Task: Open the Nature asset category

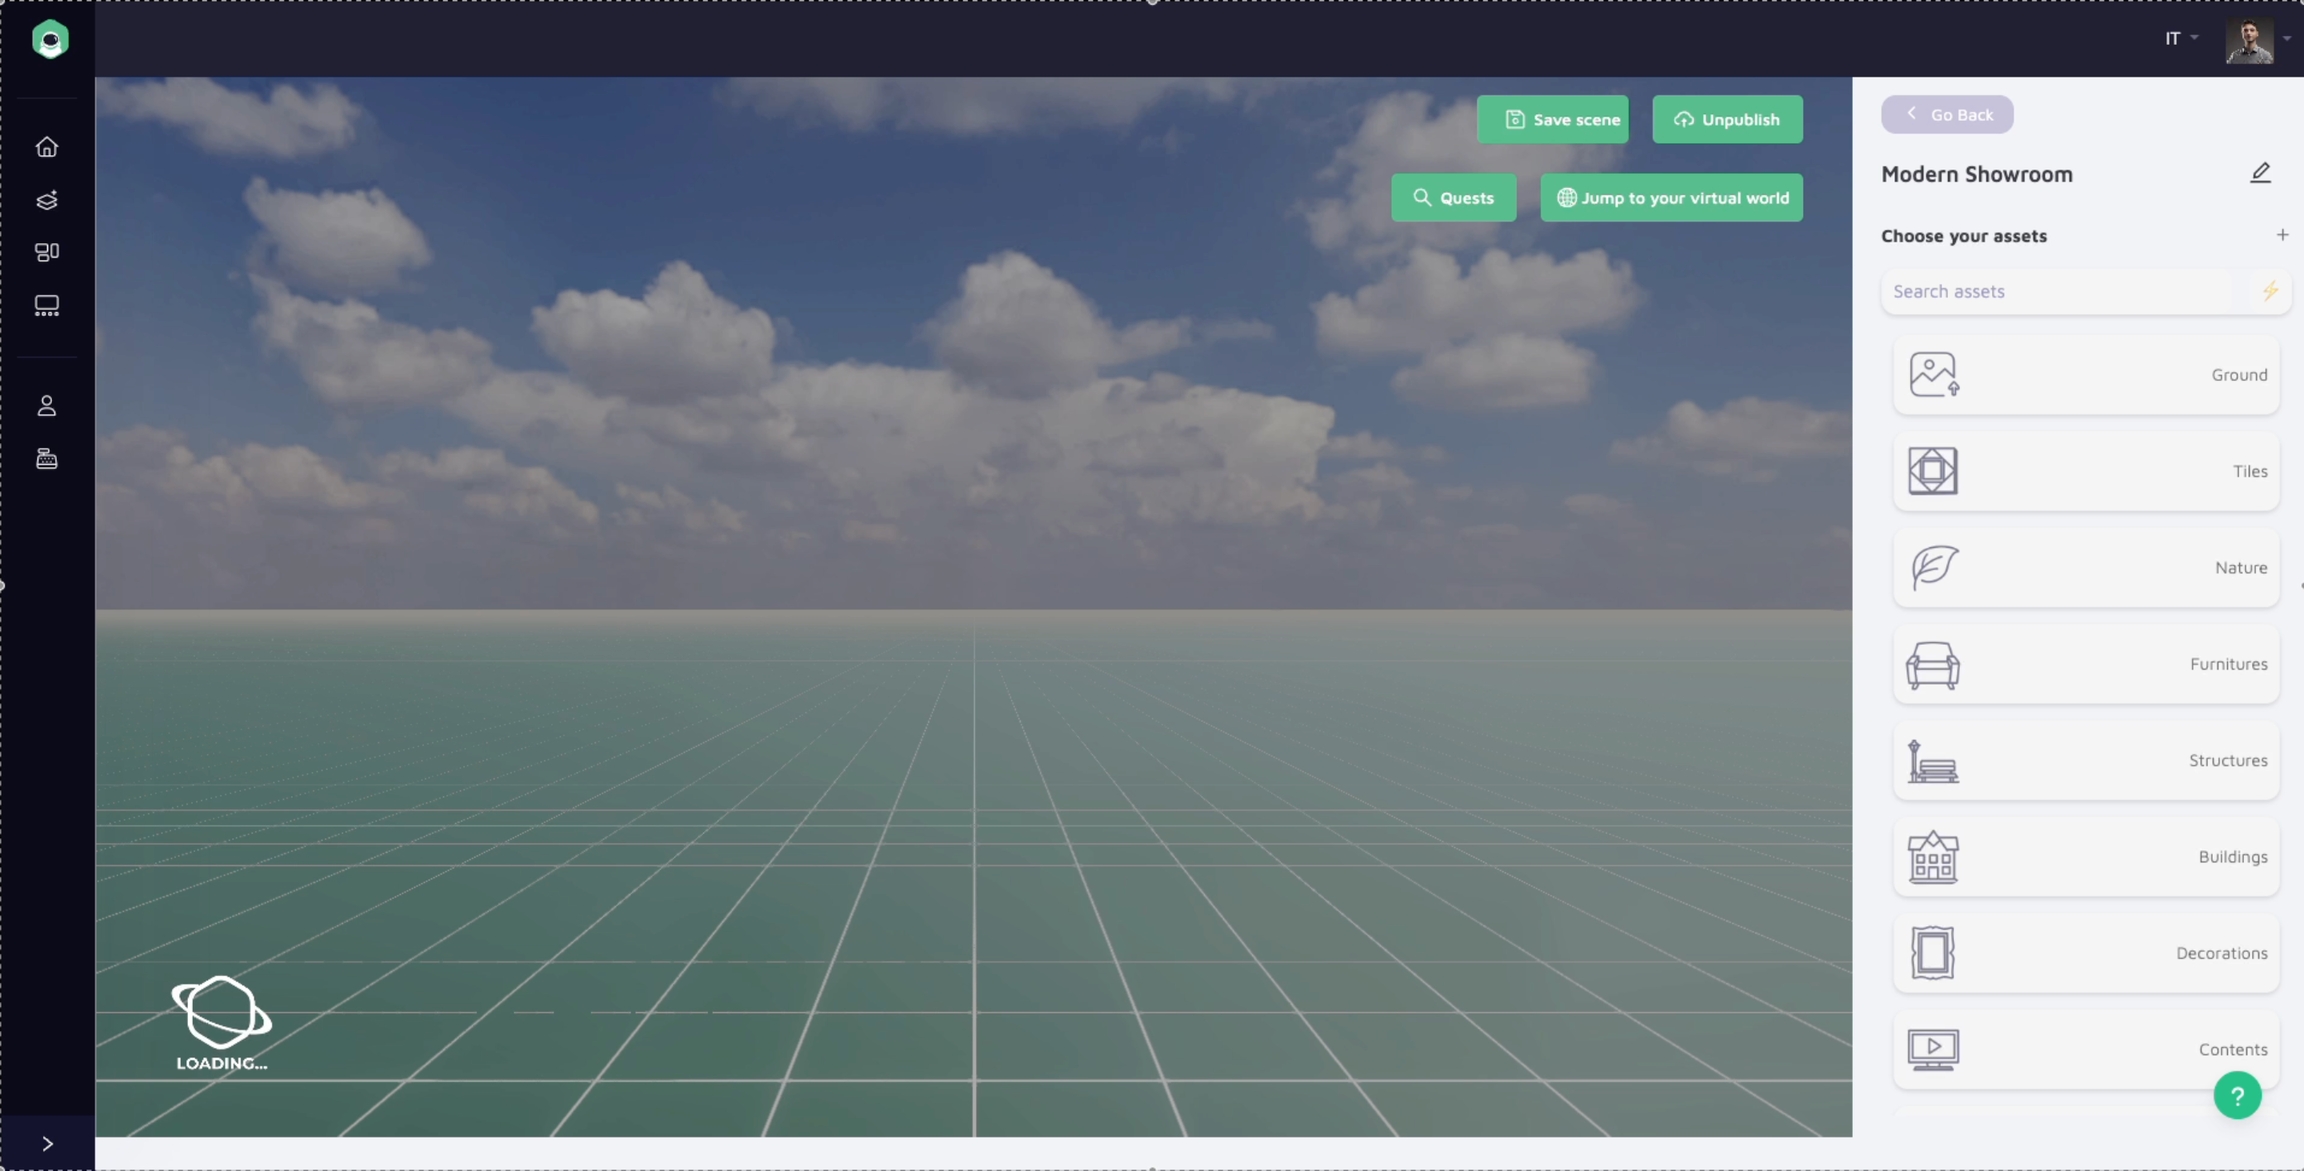Action: 2085,568
